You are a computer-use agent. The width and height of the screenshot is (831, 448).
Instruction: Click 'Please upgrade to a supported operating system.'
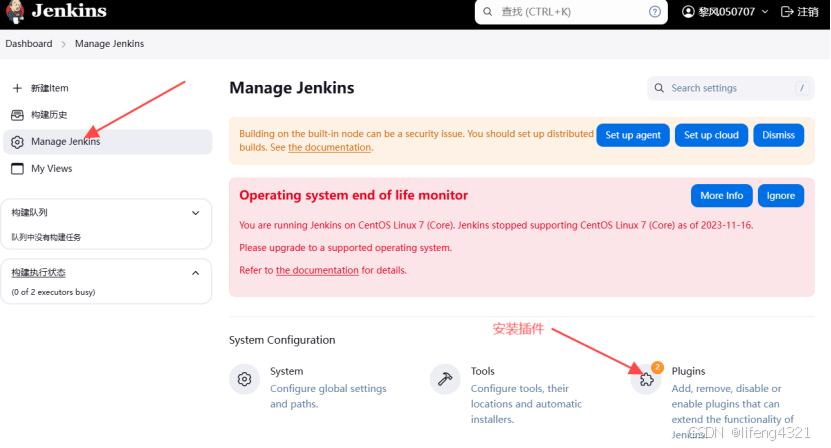pos(346,248)
